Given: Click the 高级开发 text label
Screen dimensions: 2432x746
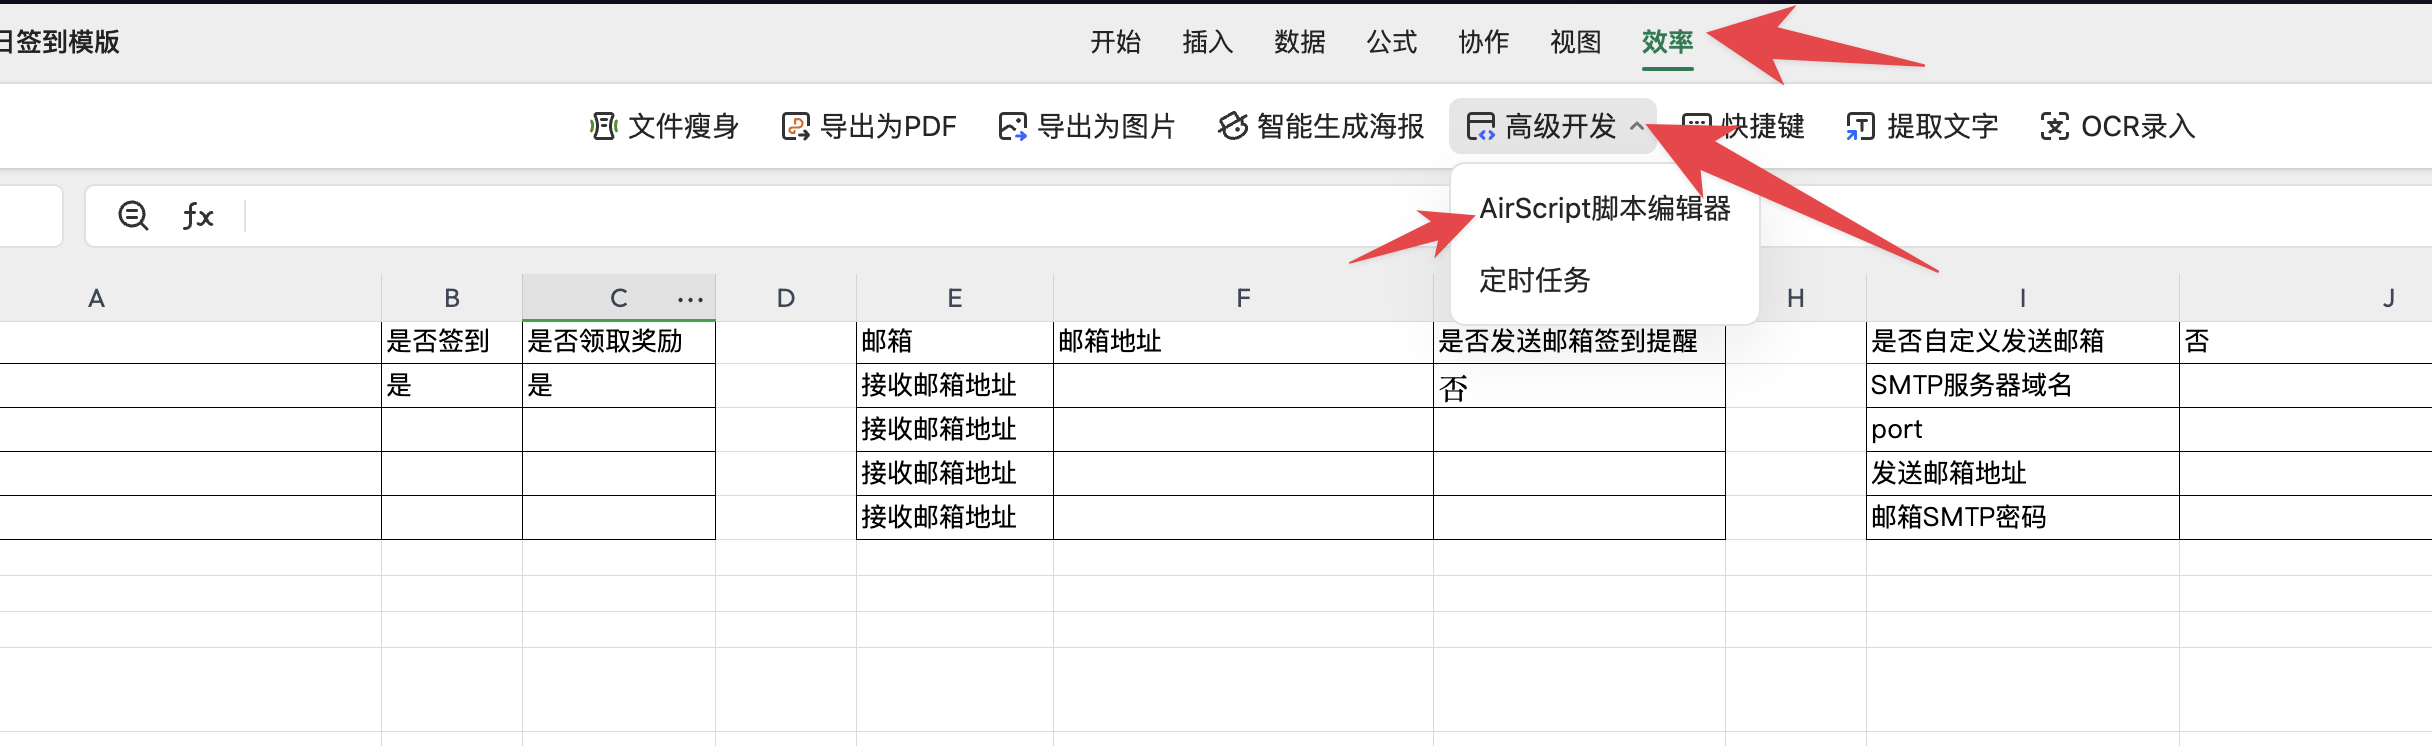Looking at the screenshot, I should [1561, 127].
